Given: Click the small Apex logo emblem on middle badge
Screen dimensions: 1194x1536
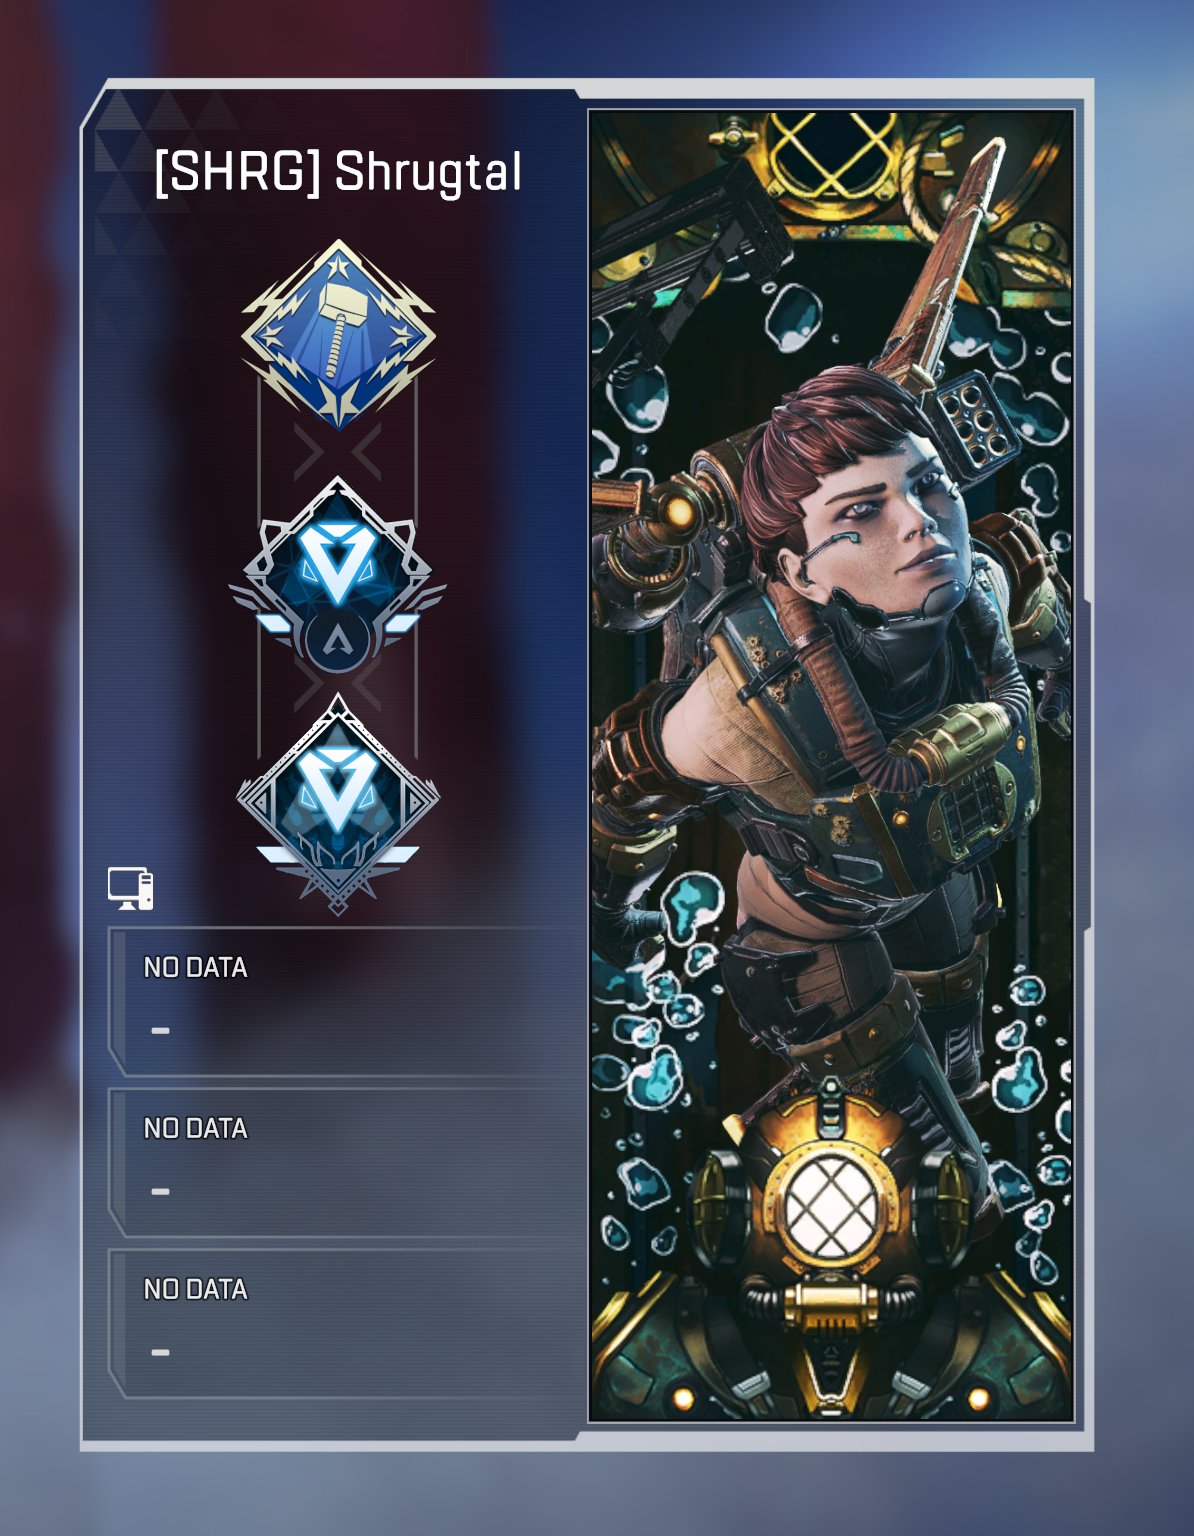Looking at the screenshot, I should 338,640.
